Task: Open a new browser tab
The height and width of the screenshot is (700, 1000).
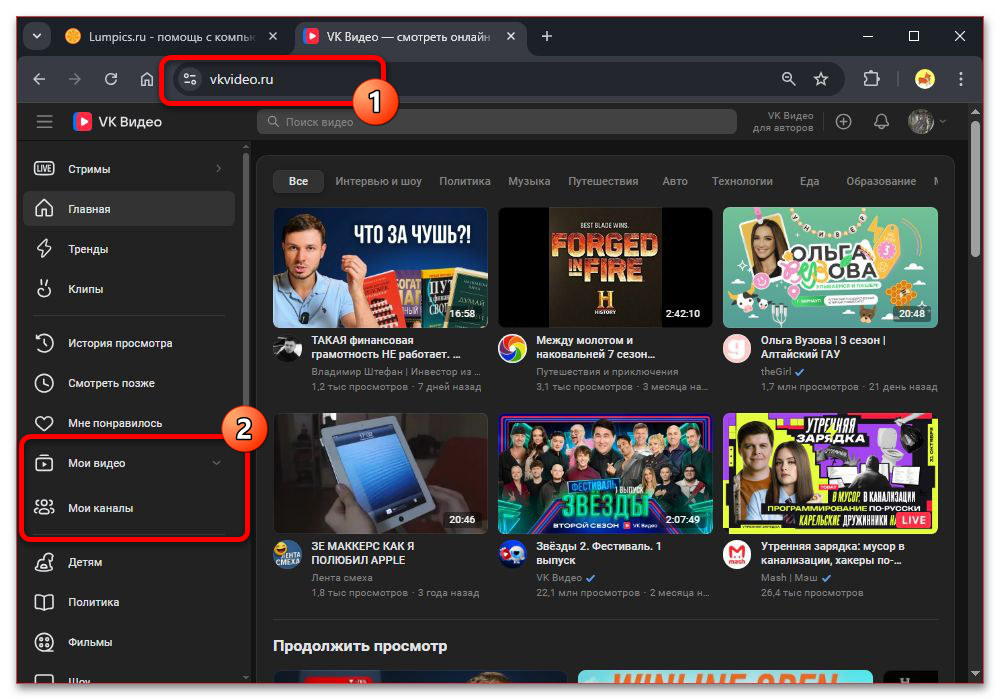Action: [547, 36]
